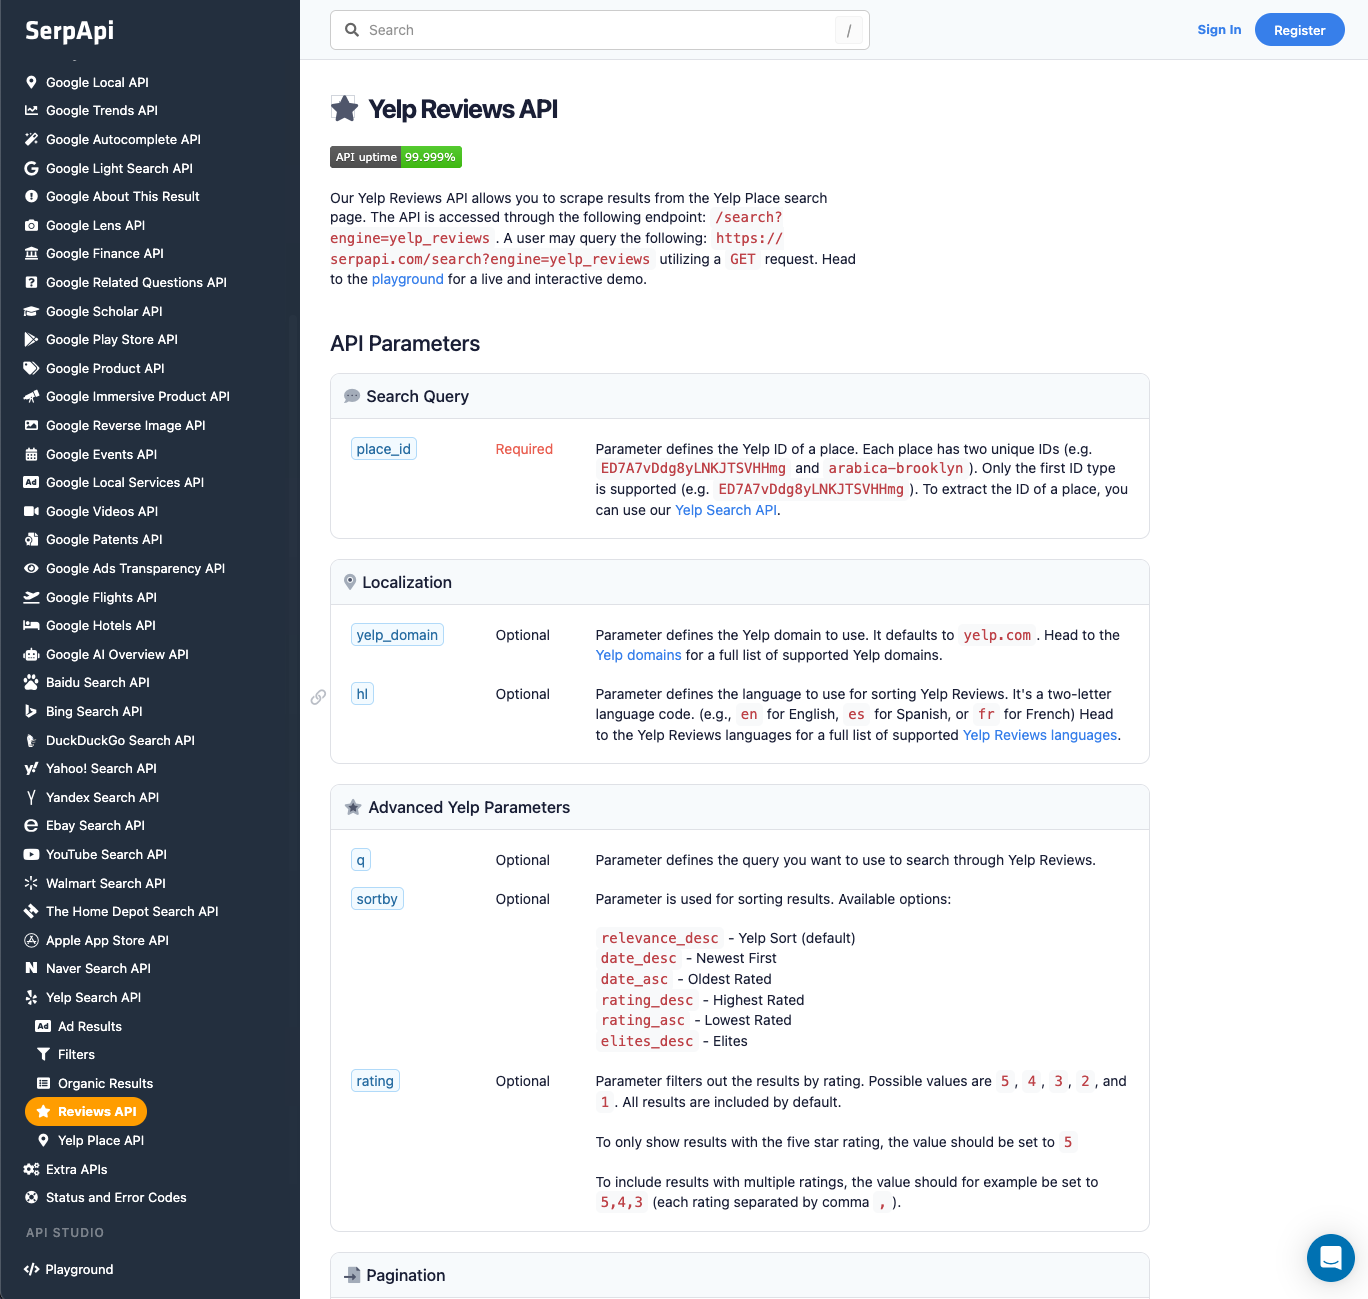1368x1299 pixels.
Task: Click the Playground code icon
Action: pos(31,1269)
